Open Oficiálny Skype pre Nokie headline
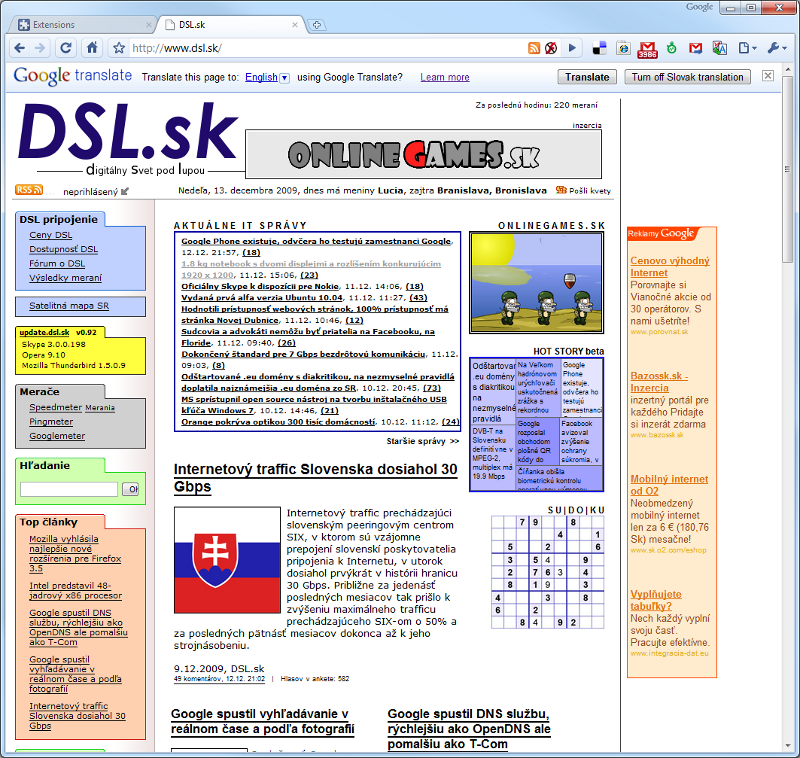Screen dimensions: 800x758 tap(260, 287)
